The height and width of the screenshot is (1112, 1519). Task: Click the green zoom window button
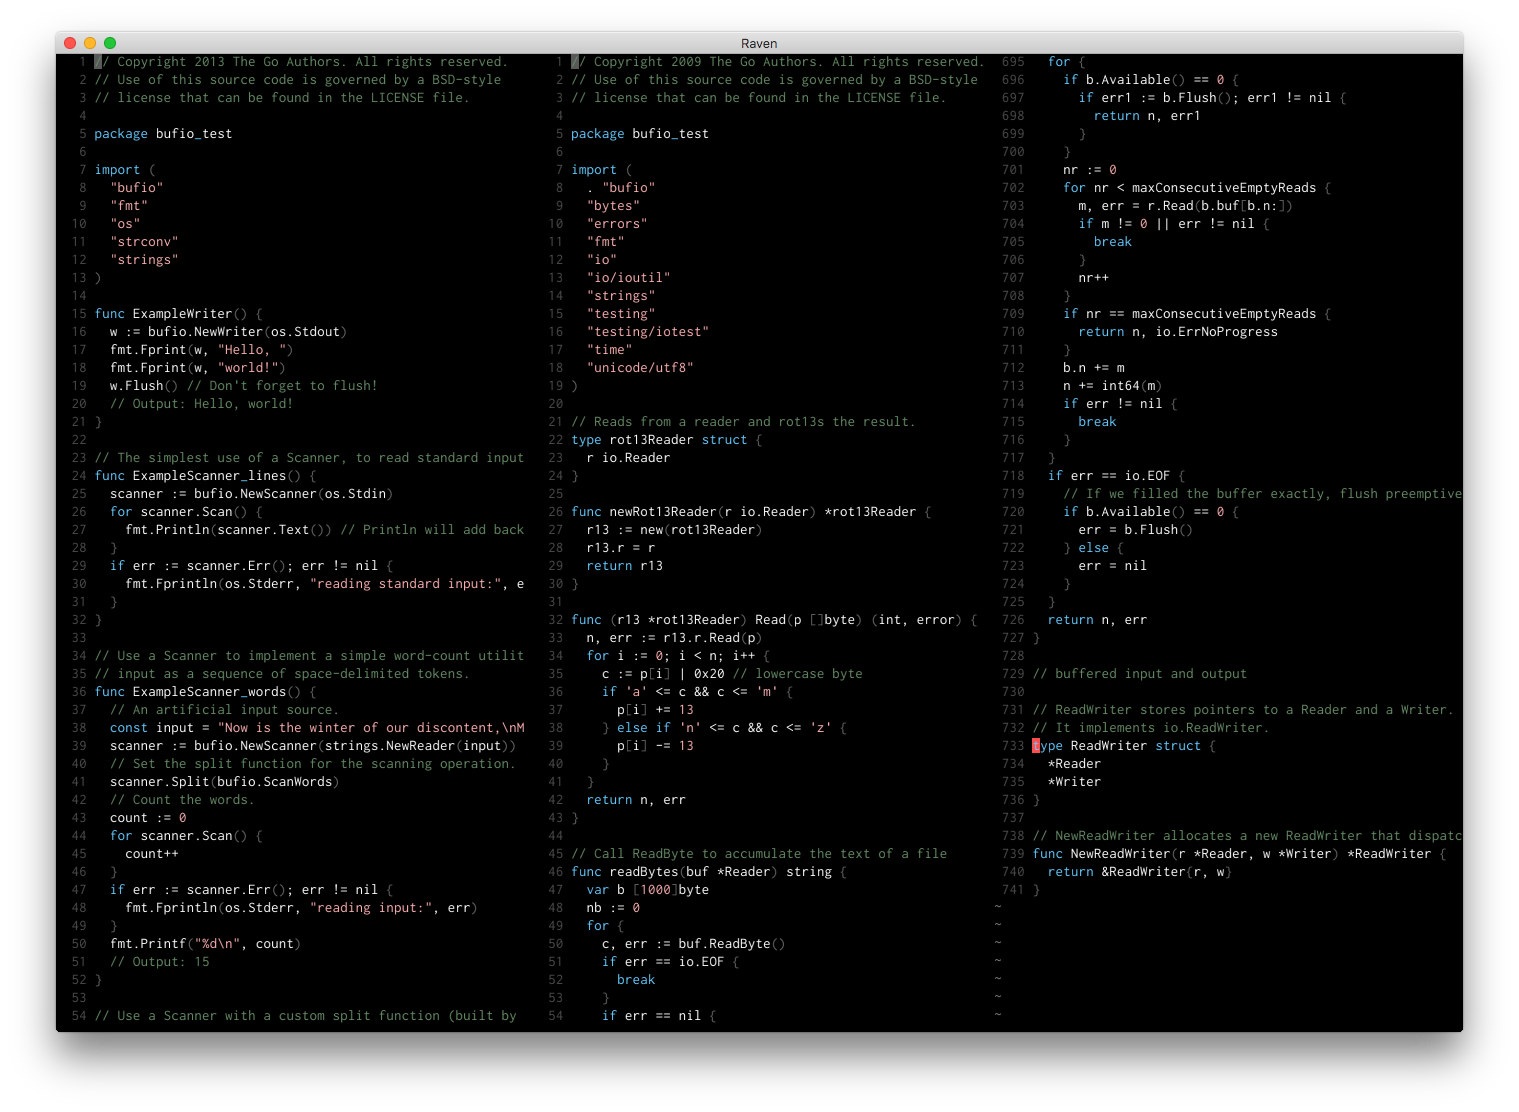point(110,43)
